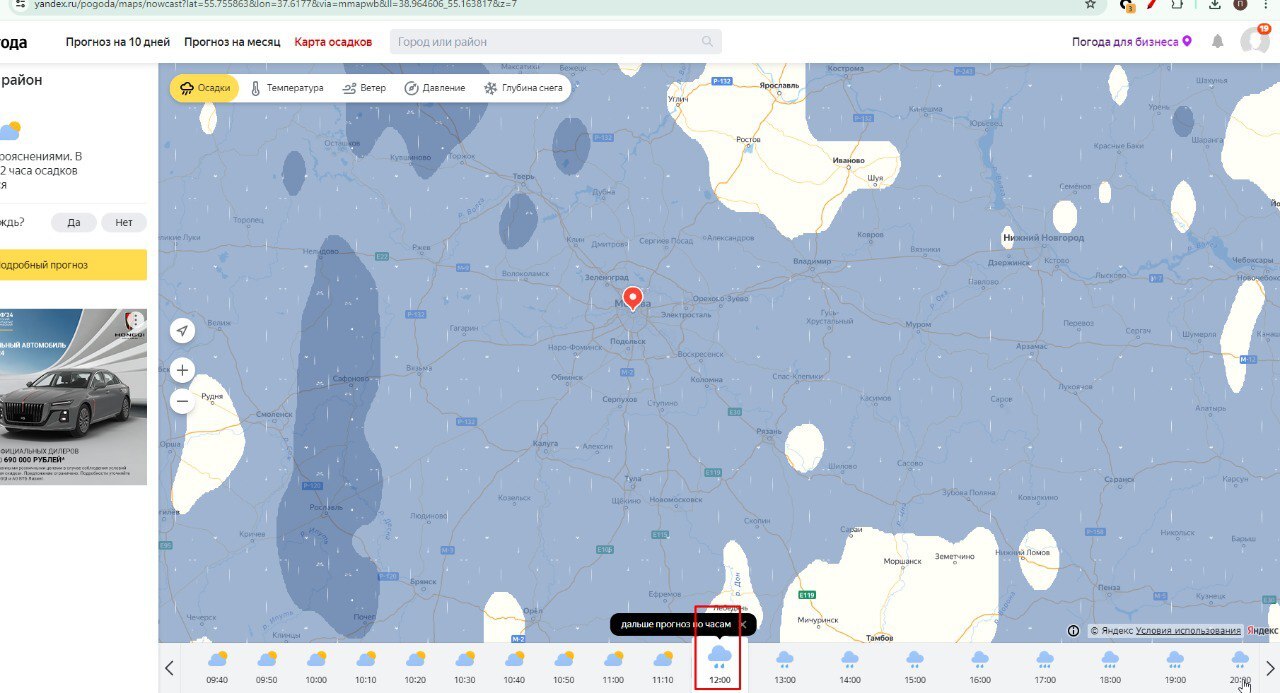
Task: Select the 10:30 timeline slot
Action: pyautogui.click(x=465, y=667)
